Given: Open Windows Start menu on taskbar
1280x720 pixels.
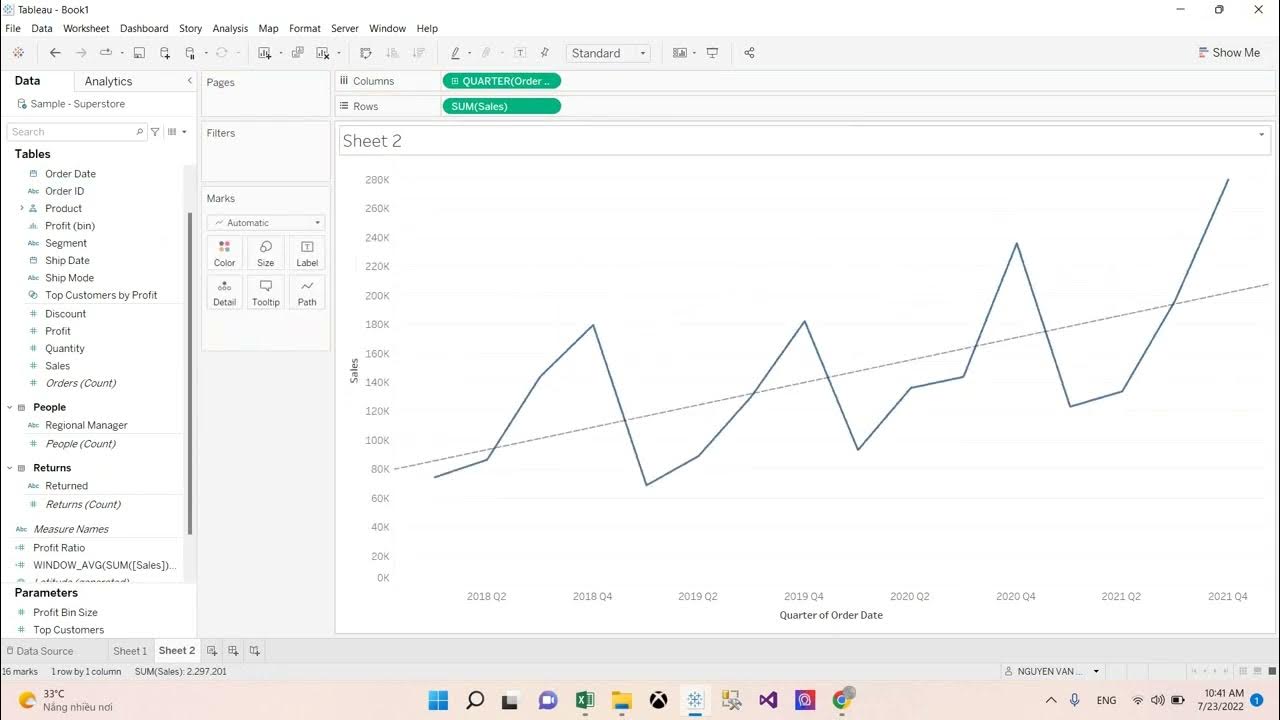Looking at the screenshot, I should tap(438, 700).
